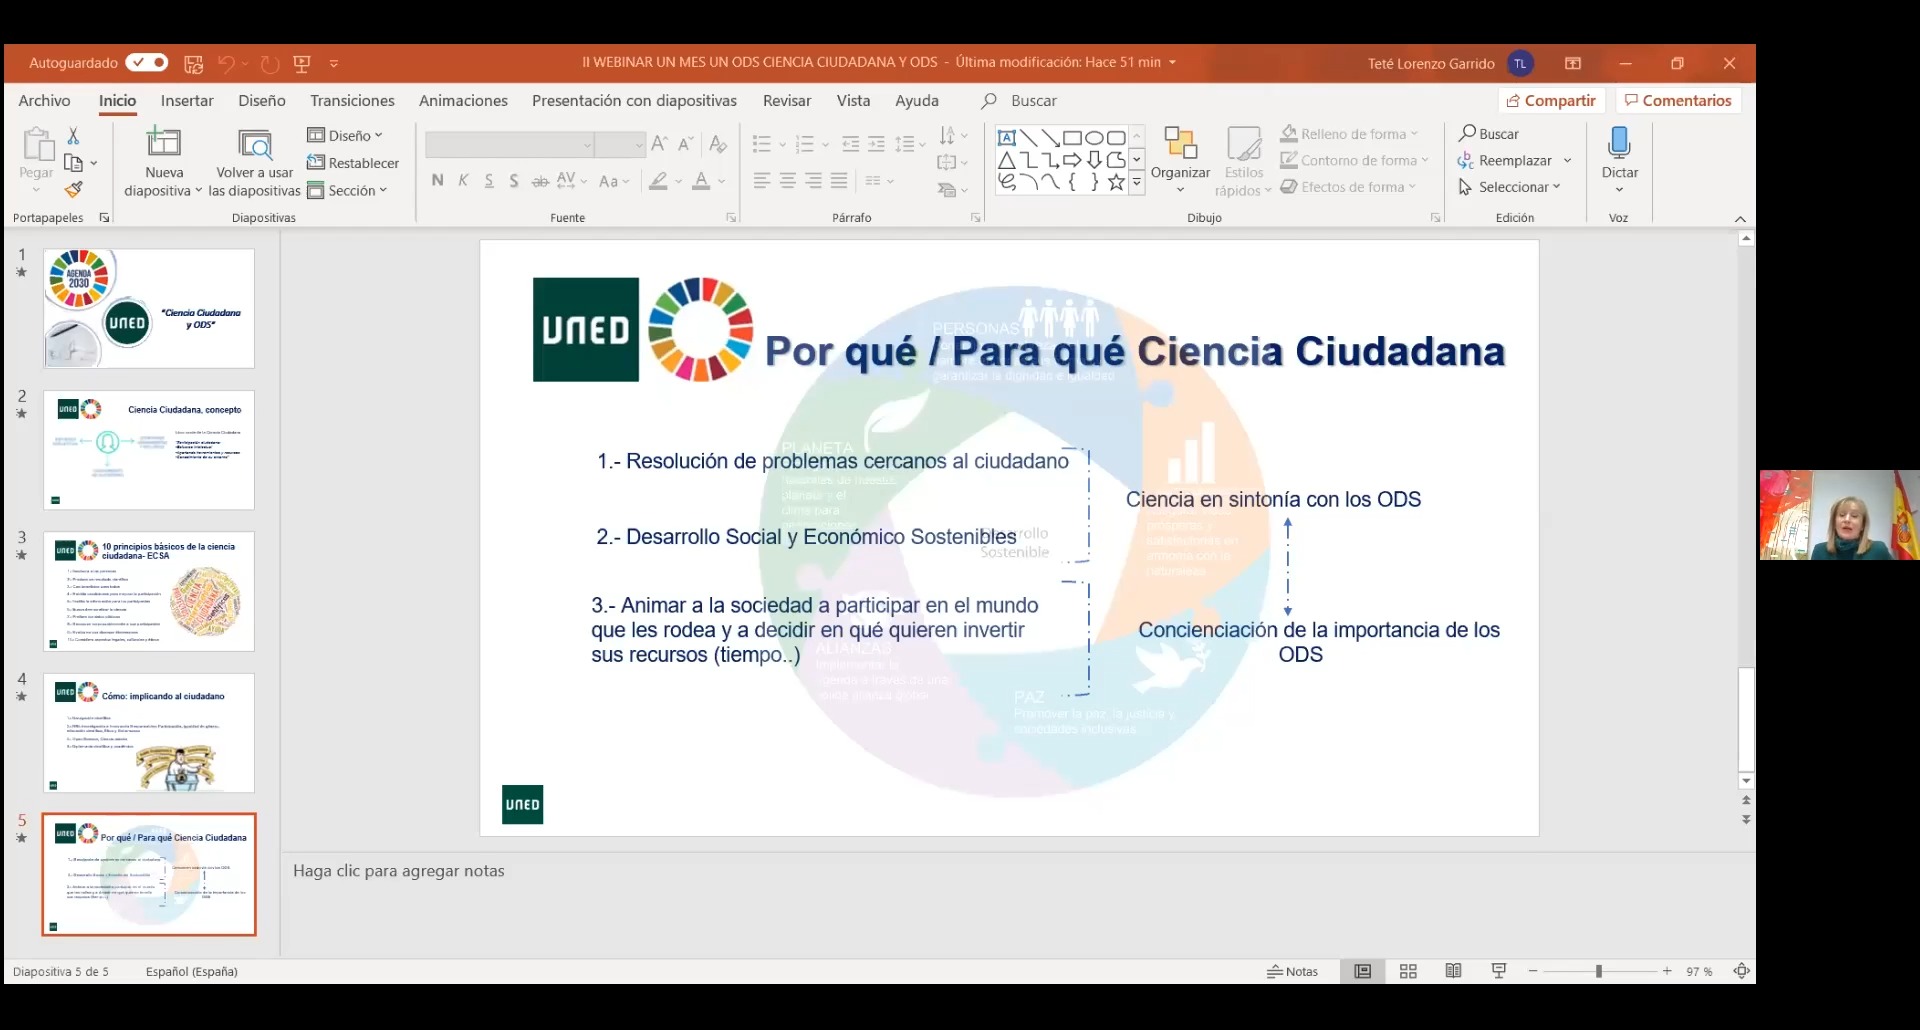Click the Compartir button

[1551, 100]
